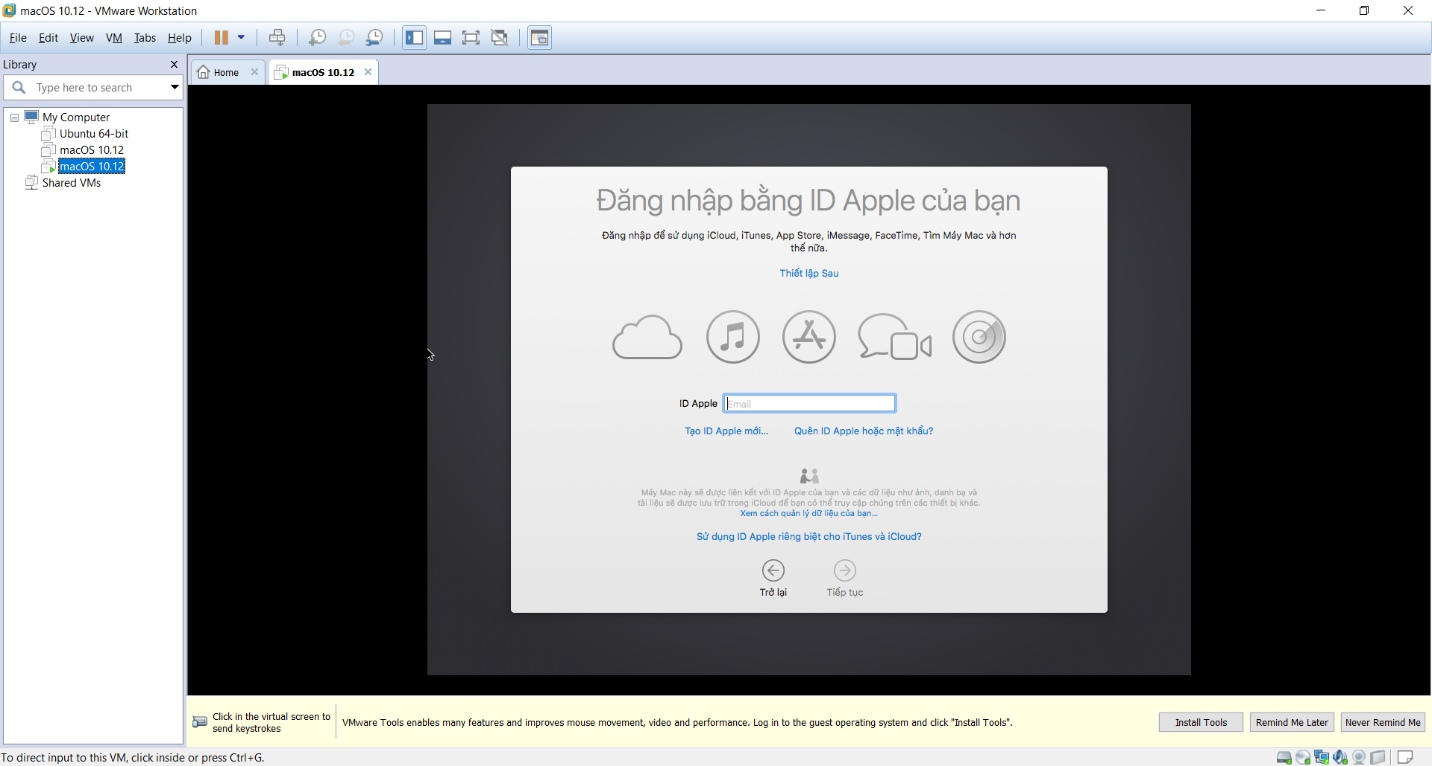
Task: Continue with the Tiếp tục arrow
Action: pyautogui.click(x=845, y=570)
